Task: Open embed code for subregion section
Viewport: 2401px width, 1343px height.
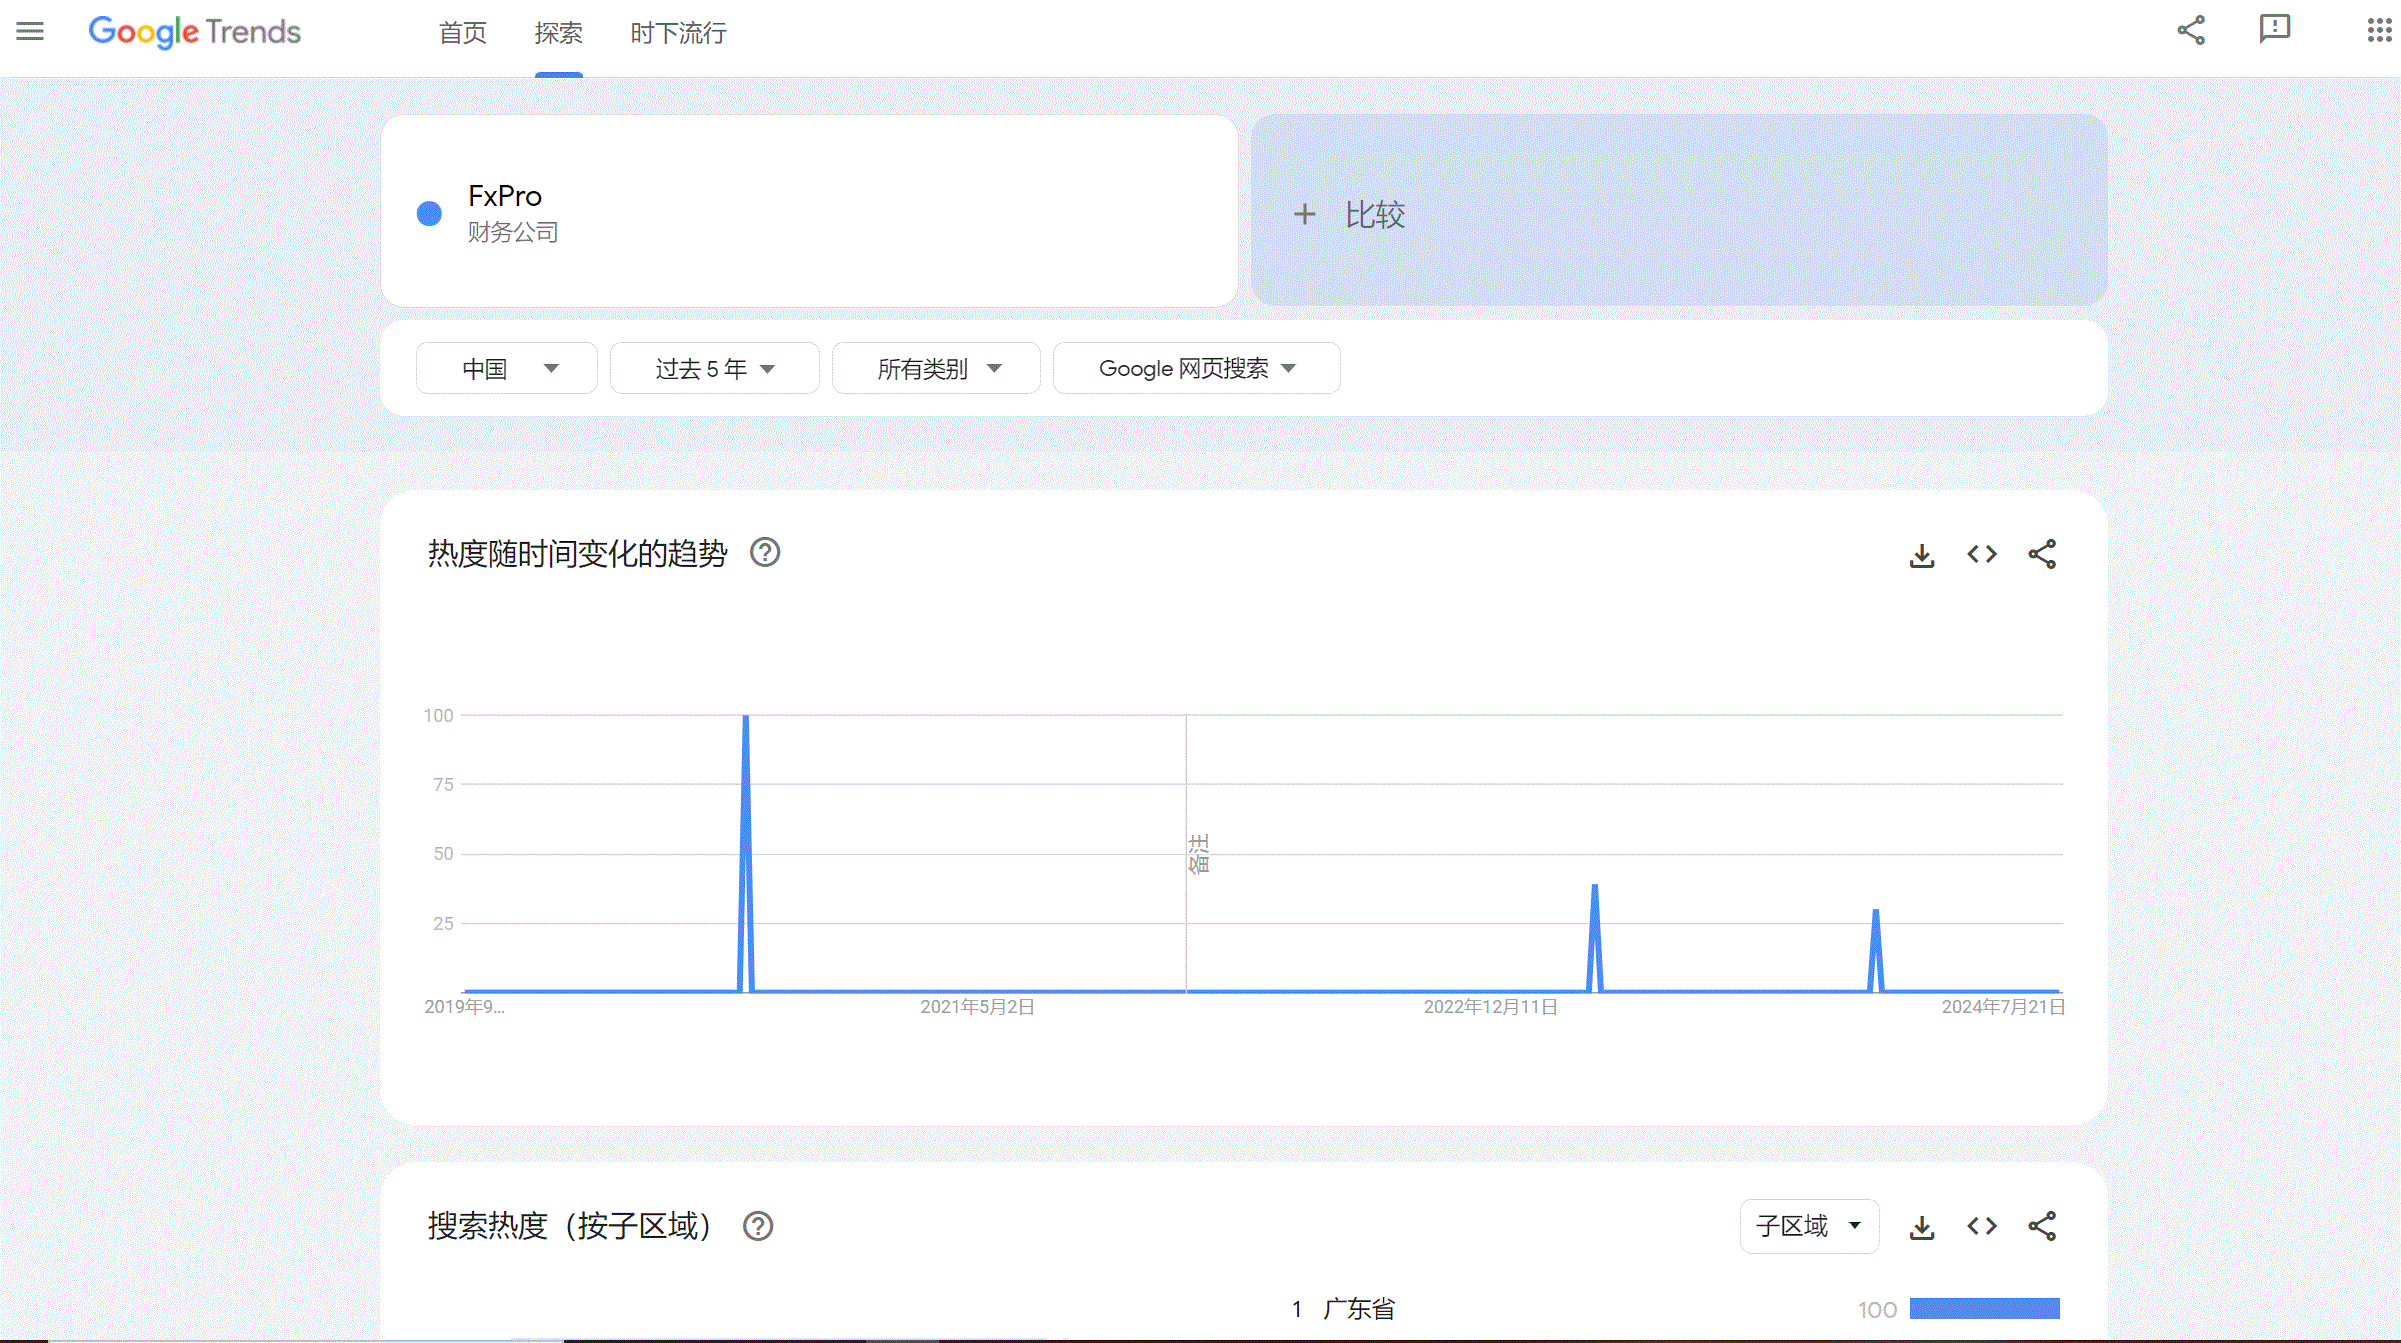Action: coord(1982,1226)
